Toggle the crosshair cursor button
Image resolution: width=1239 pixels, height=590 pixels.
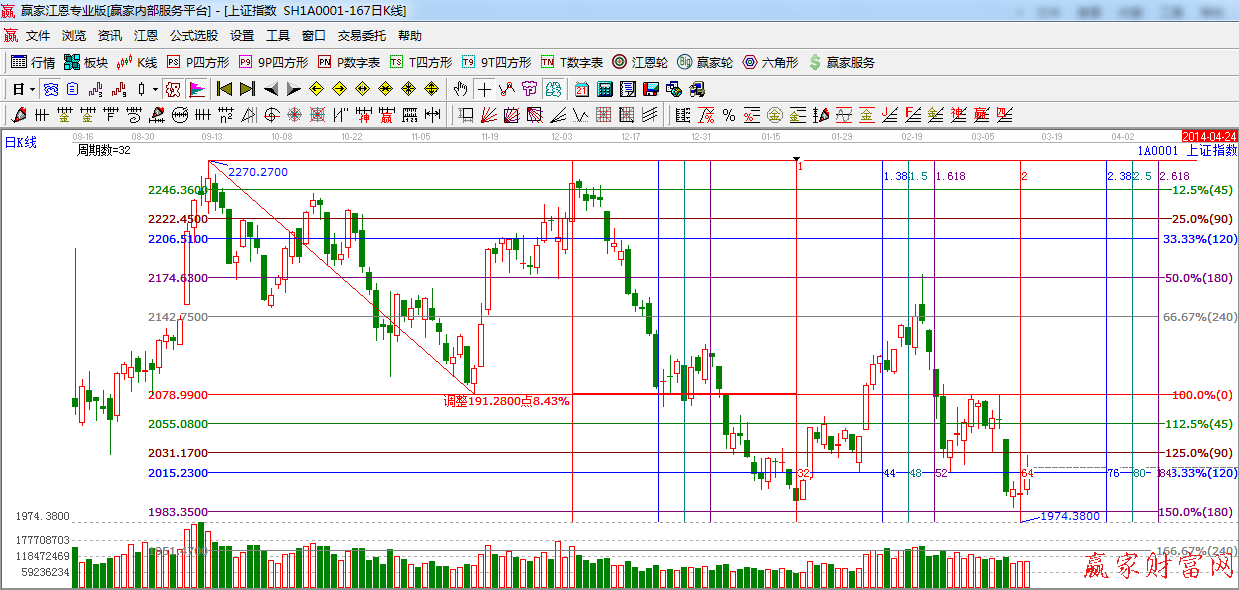coord(484,89)
